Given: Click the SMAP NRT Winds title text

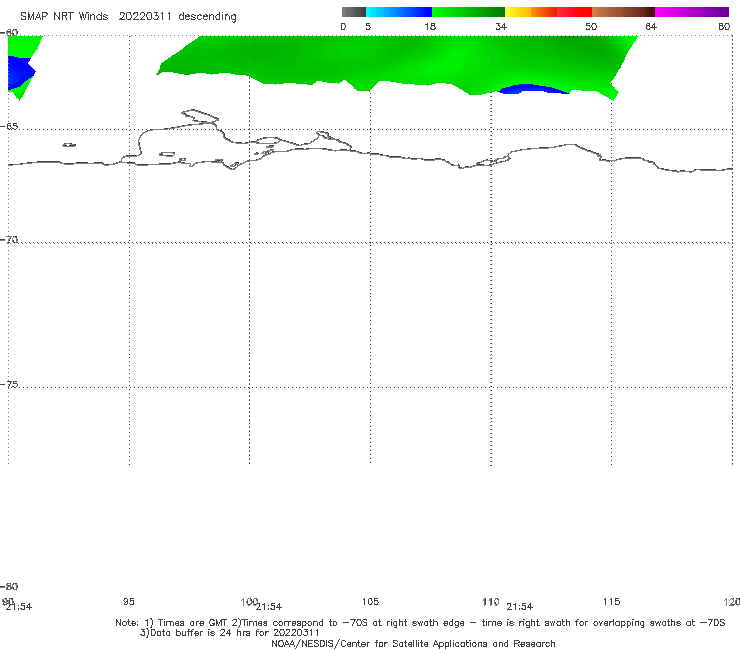Looking at the screenshot, I should coord(64,16).
